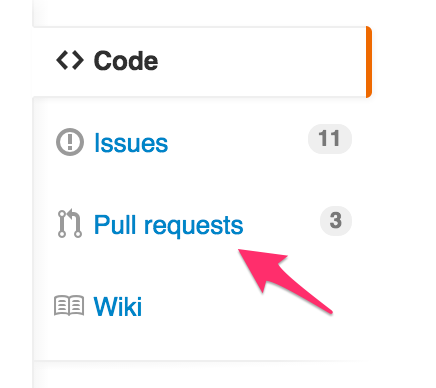Click the panel area above the Code tab

(x=200, y=13)
